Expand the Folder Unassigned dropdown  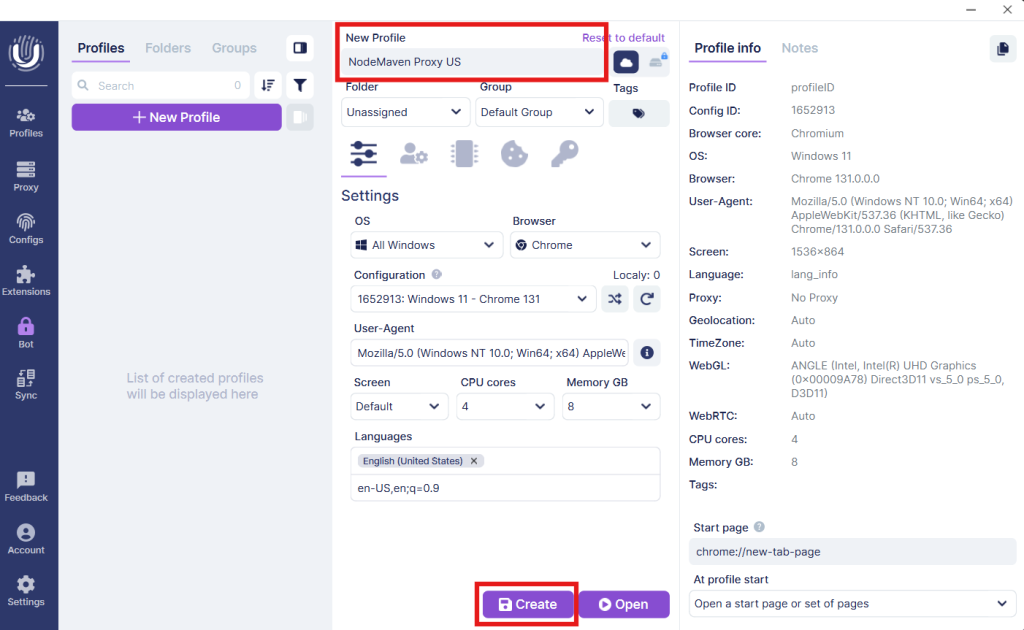[x=405, y=112]
